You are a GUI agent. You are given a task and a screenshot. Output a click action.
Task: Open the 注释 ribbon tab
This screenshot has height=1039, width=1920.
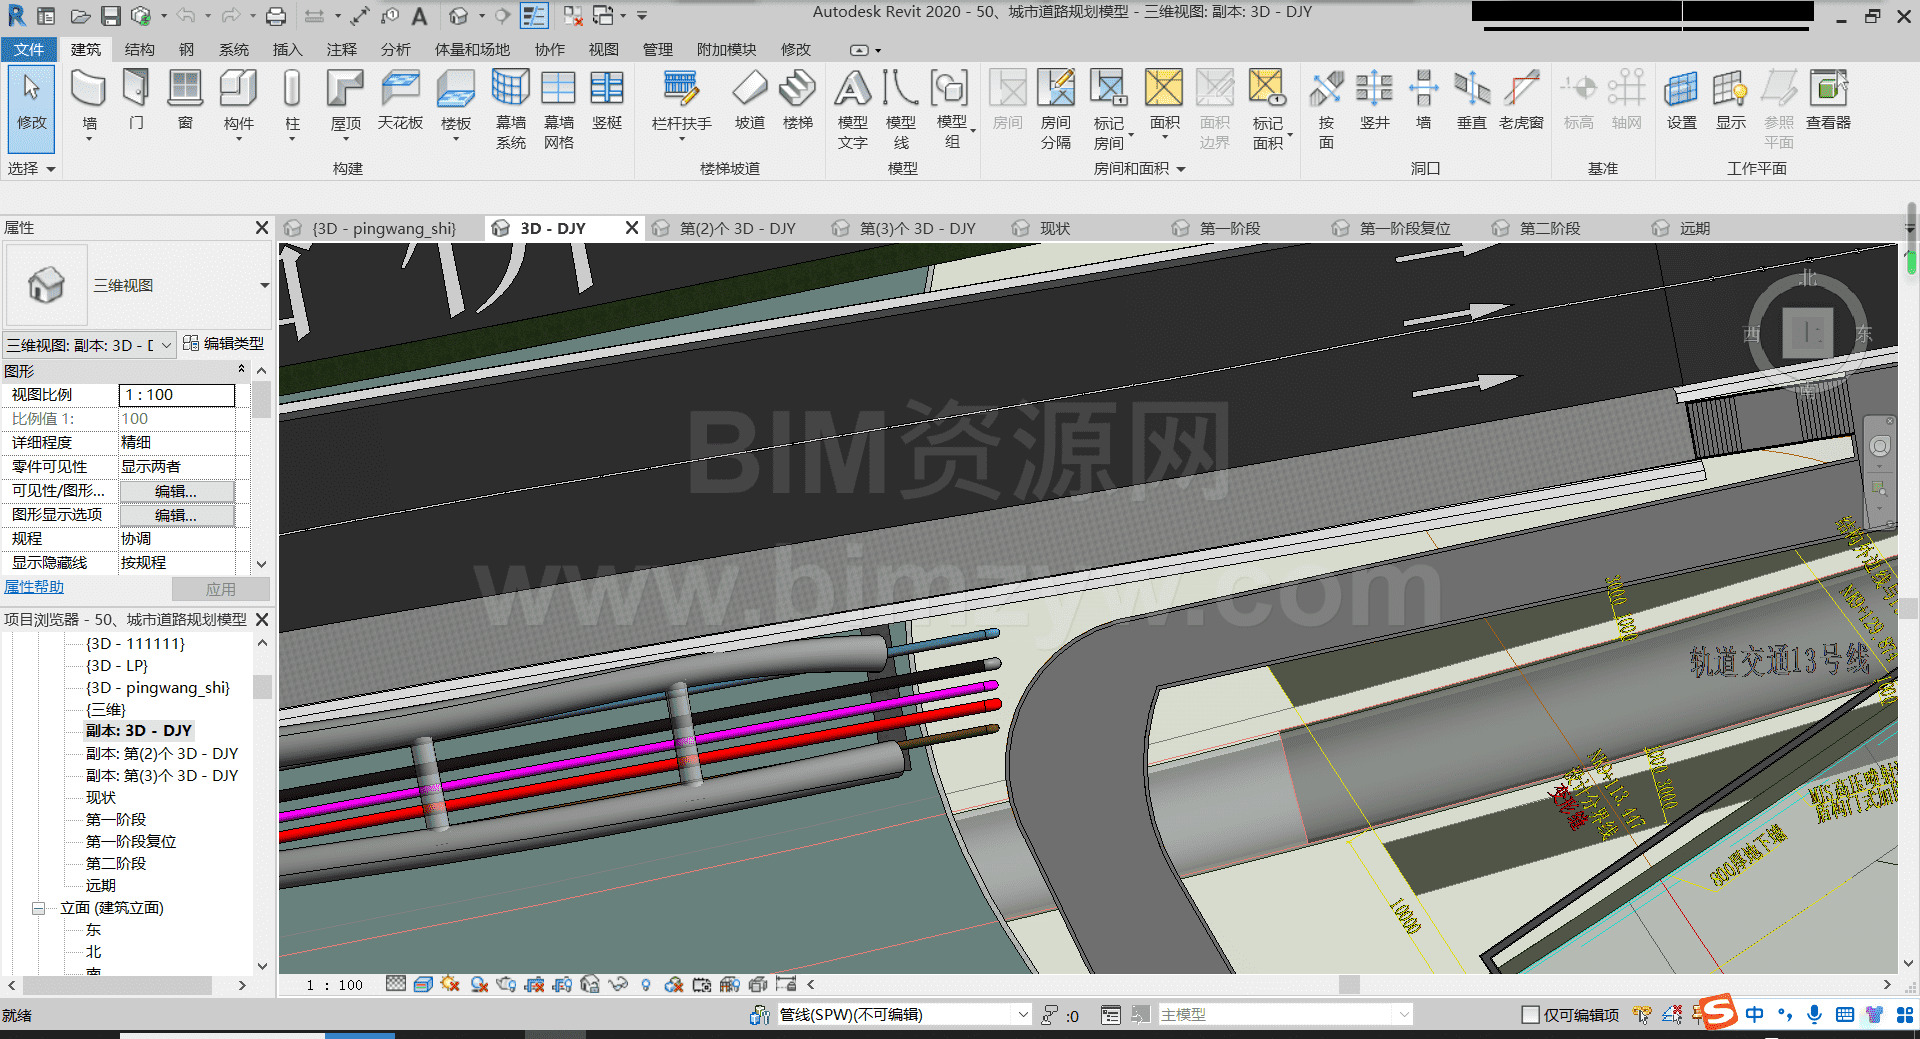click(341, 49)
